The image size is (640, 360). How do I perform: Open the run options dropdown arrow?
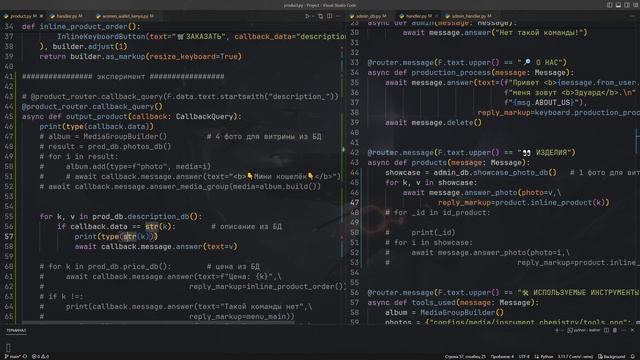pyautogui.click(x=313, y=16)
